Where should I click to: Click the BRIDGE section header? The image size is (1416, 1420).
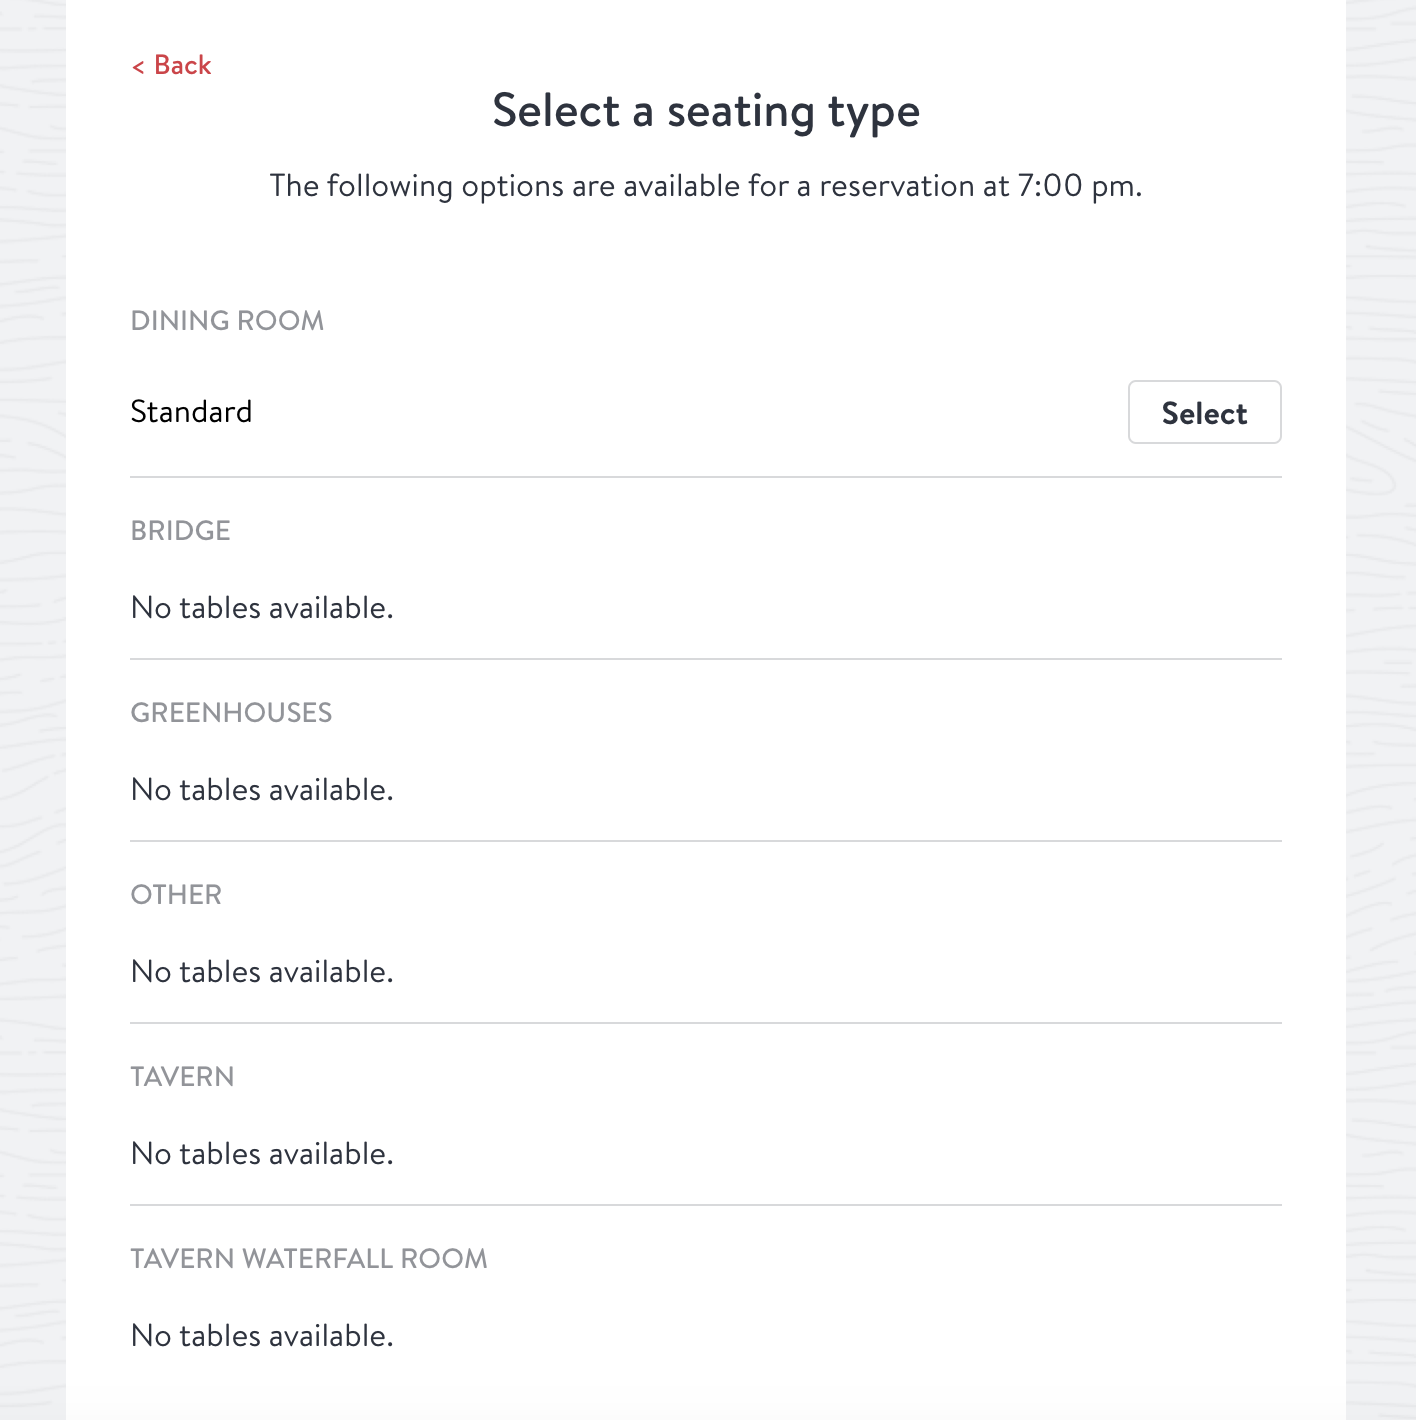pos(181,531)
